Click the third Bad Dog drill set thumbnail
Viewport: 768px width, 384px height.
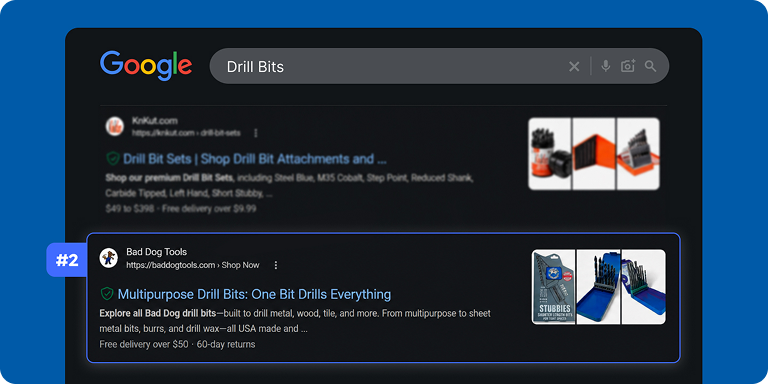pos(644,287)
